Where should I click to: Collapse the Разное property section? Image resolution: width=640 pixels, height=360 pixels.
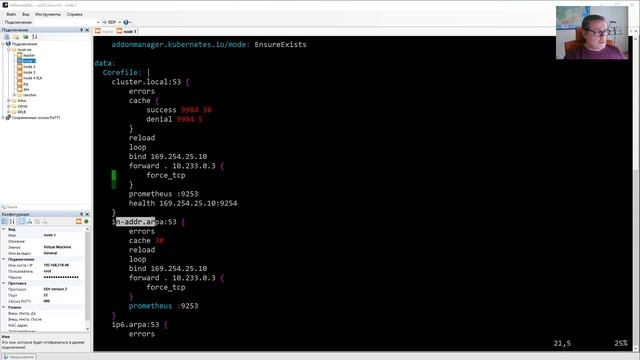tap(4, 307)
